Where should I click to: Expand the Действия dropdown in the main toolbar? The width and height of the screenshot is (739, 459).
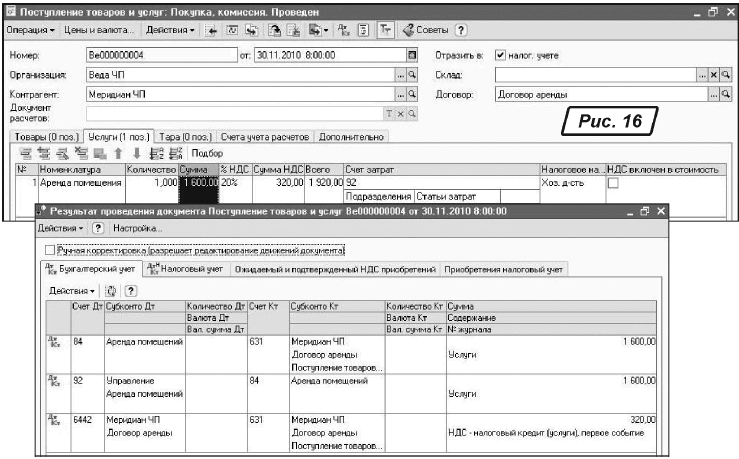point(170,31)
